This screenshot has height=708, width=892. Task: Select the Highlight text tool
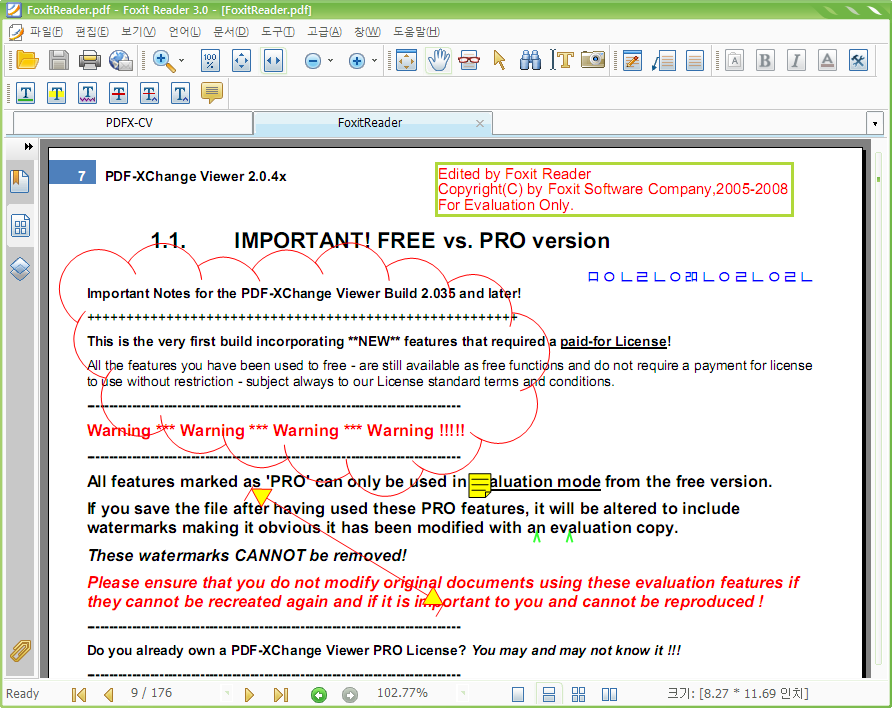(56, 93)
